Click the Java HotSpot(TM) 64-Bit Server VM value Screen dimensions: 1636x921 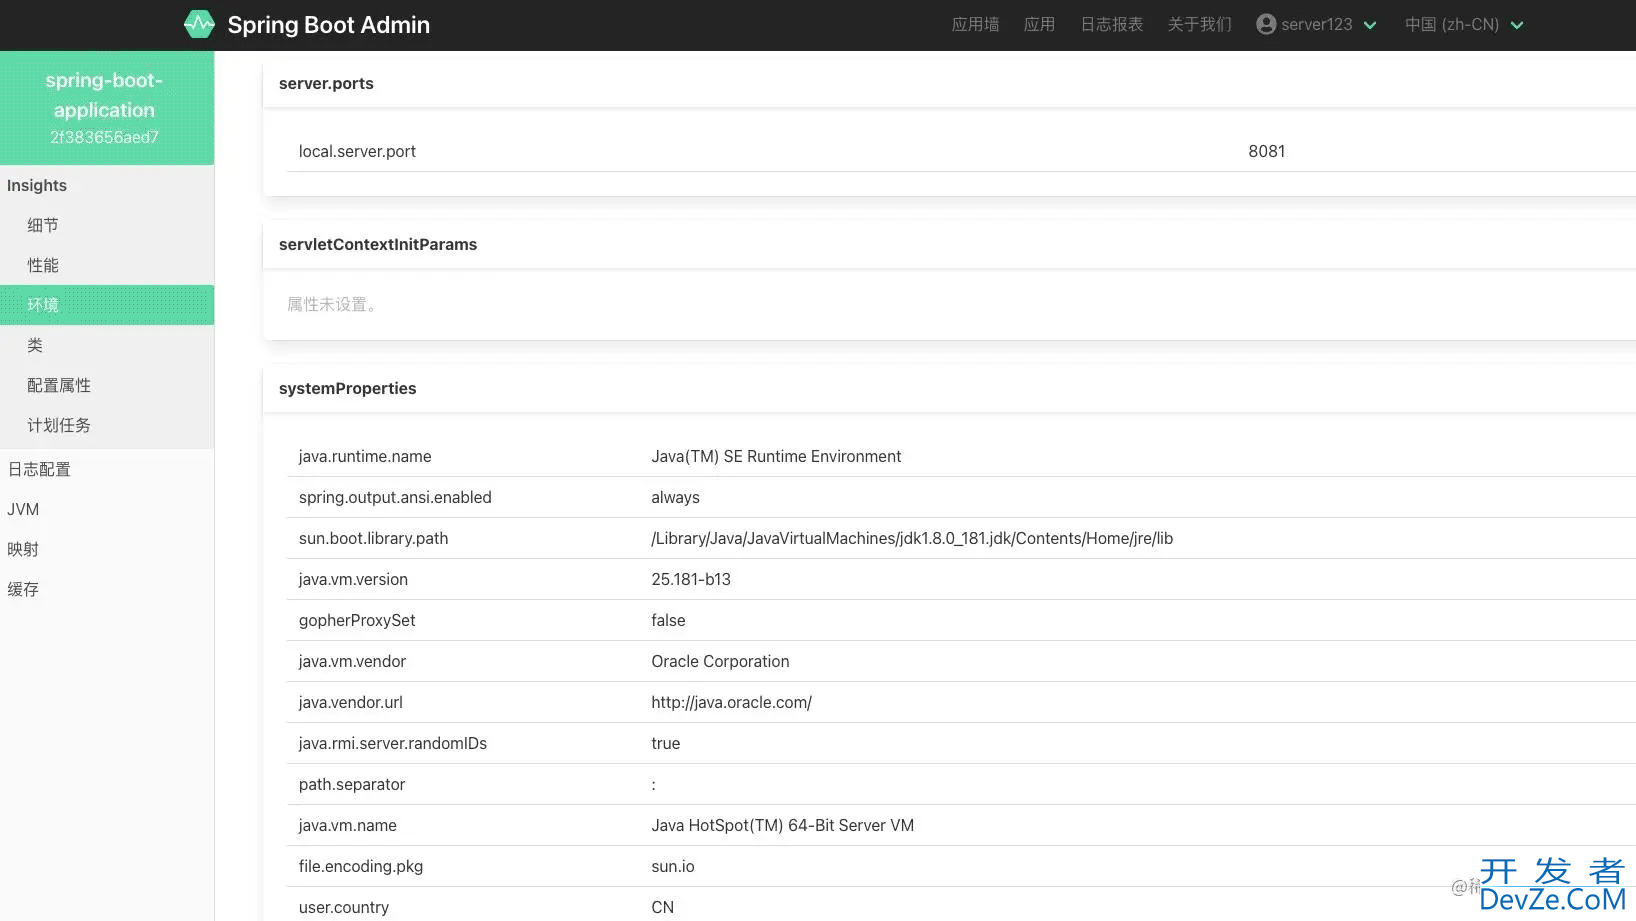(783, 825)
